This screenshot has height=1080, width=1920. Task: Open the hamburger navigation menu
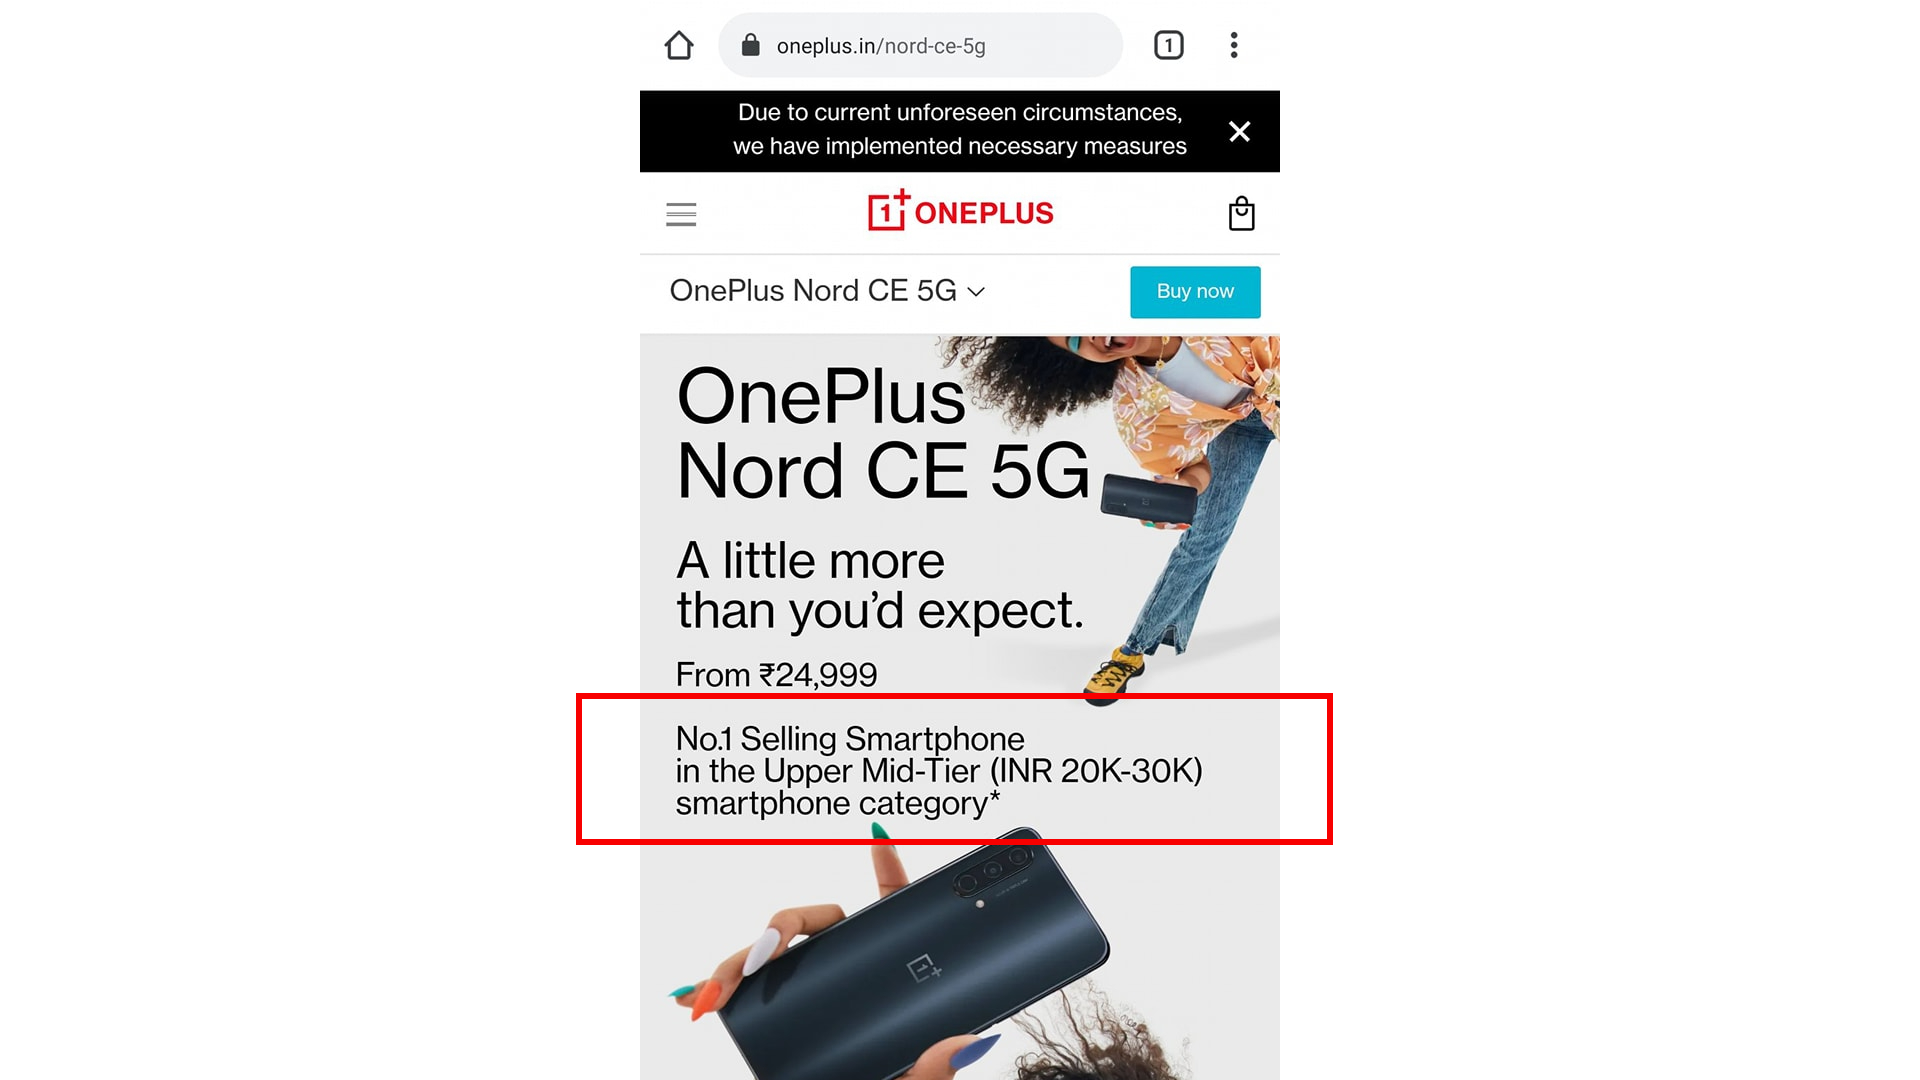[681, 214]
